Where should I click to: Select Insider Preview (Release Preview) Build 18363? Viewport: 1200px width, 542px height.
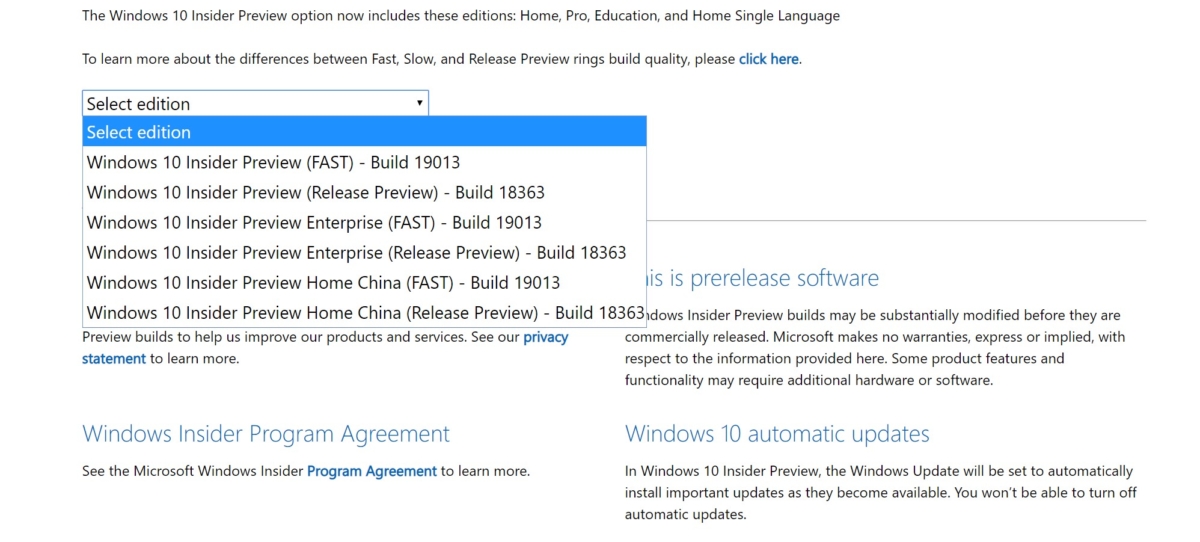pos(364,192)
